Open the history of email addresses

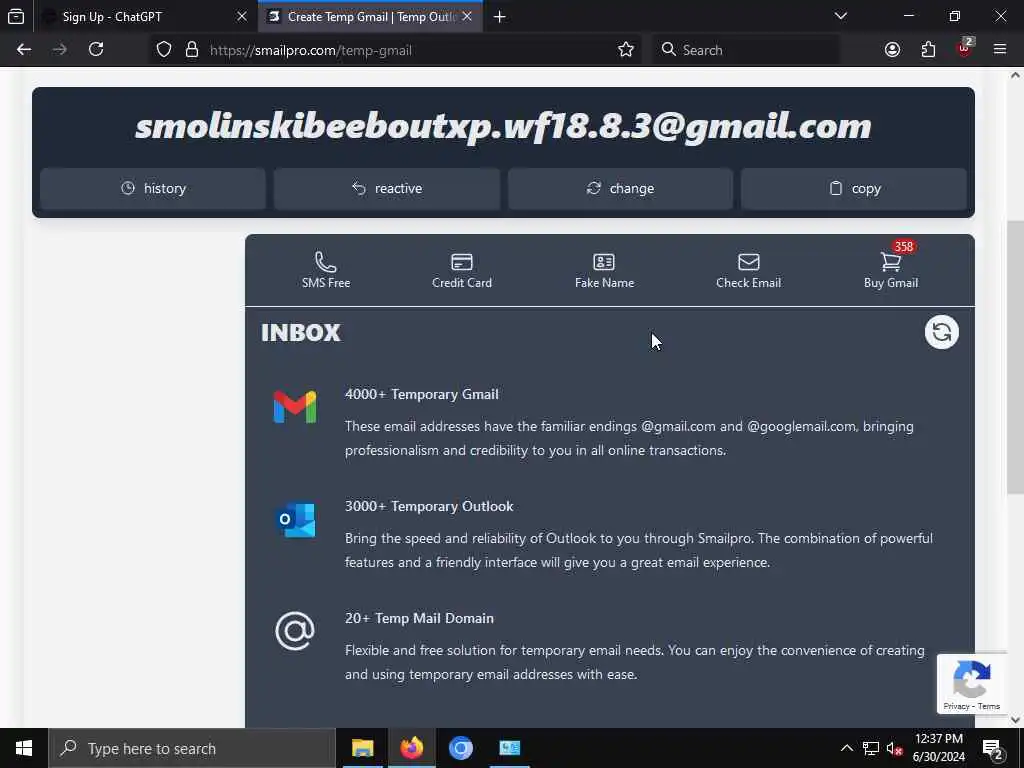point(153,189)
